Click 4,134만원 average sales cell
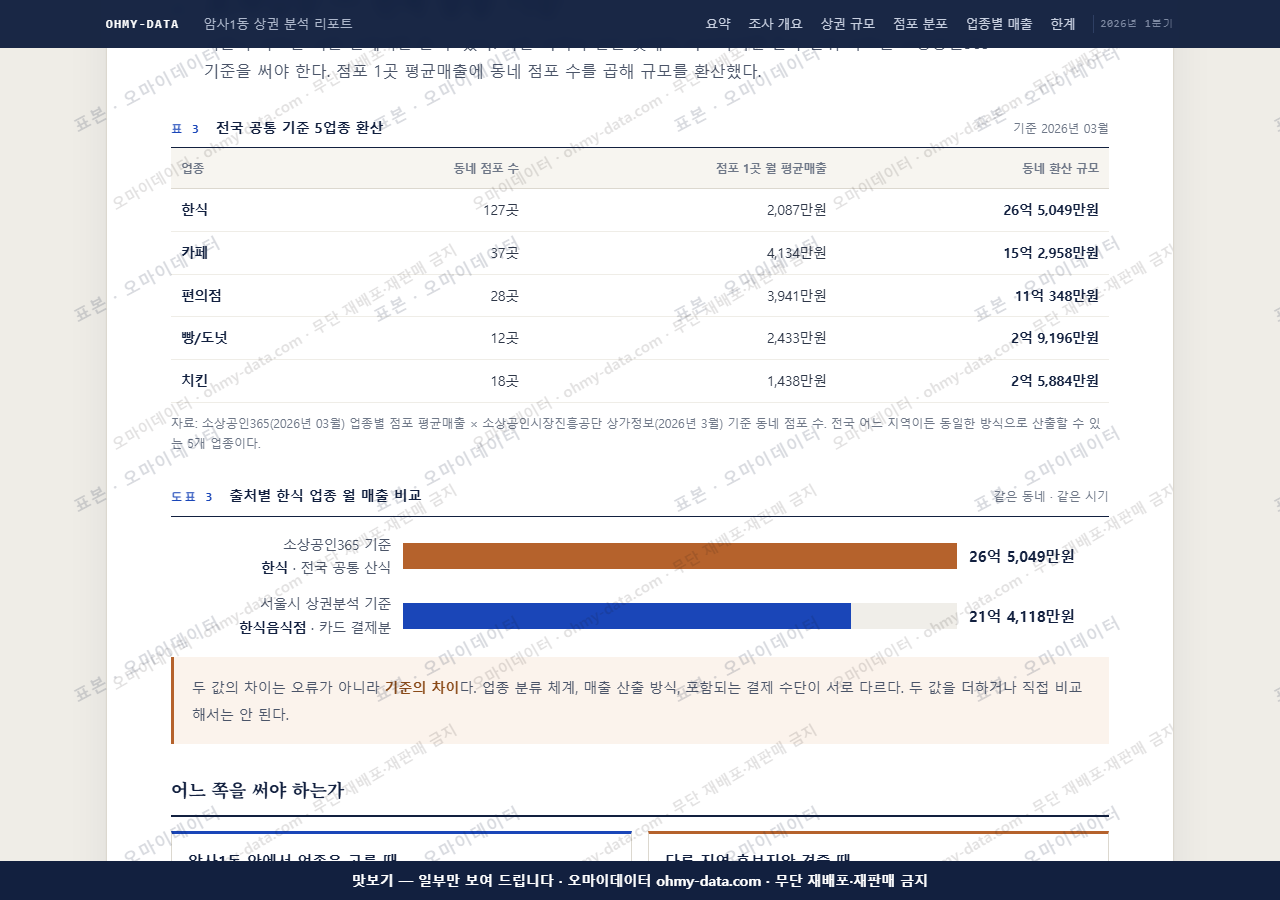The height and width of the screenshot is (900, 1280). (796, 253)
